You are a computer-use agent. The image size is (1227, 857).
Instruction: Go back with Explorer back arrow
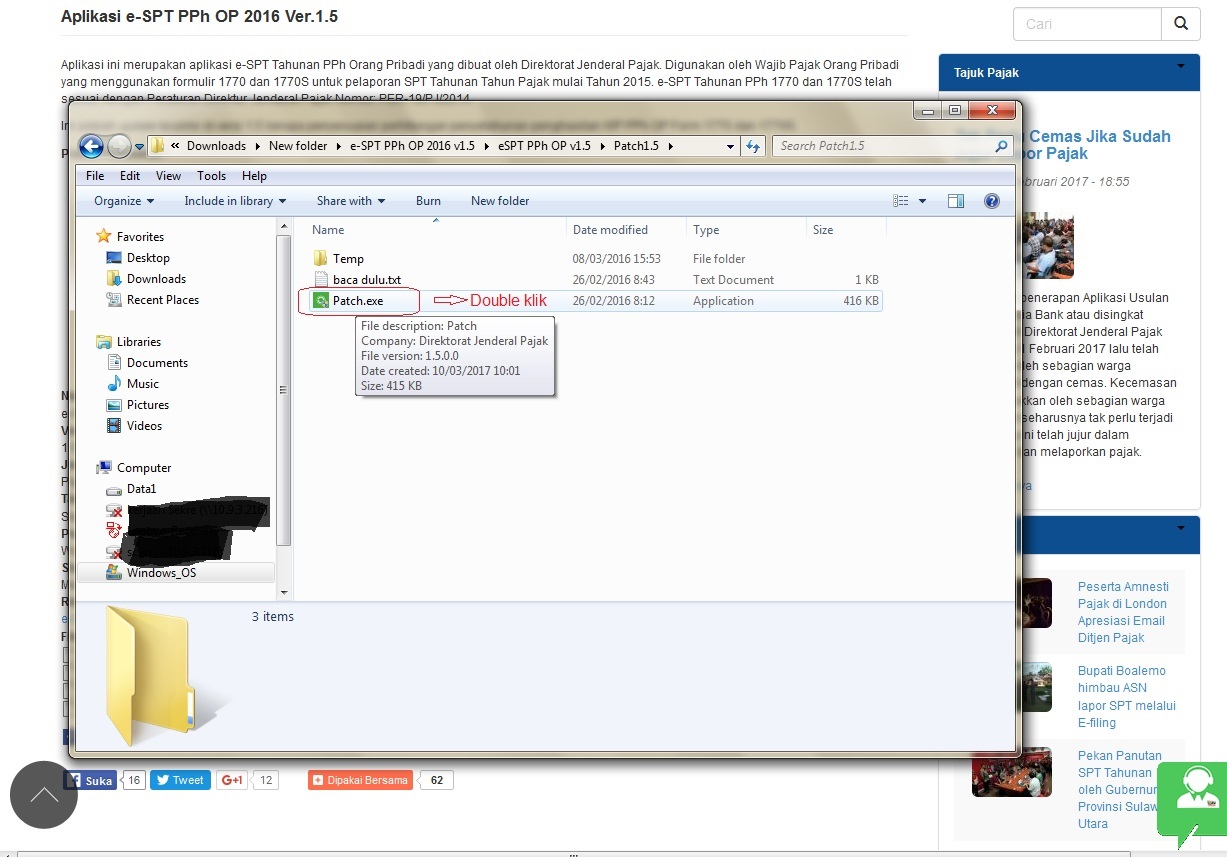(x=91, y=146)
